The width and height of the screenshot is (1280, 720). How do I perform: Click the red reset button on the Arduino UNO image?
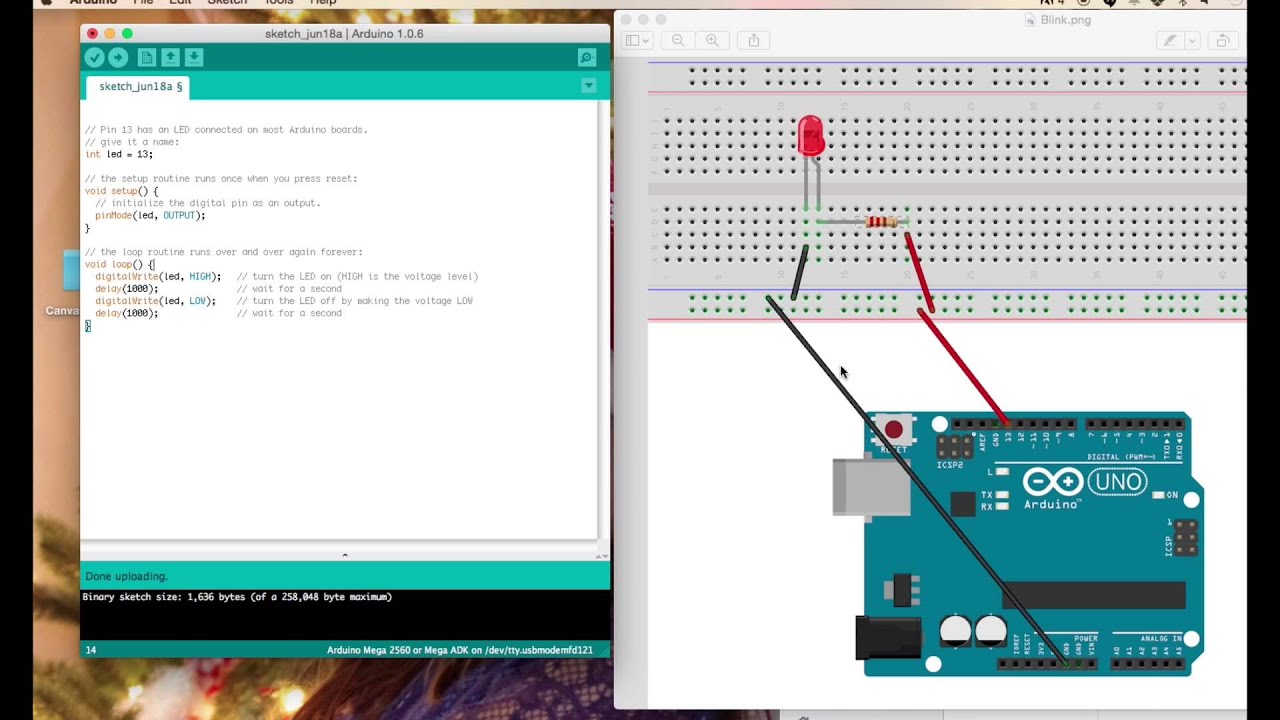tap(893, 430)
